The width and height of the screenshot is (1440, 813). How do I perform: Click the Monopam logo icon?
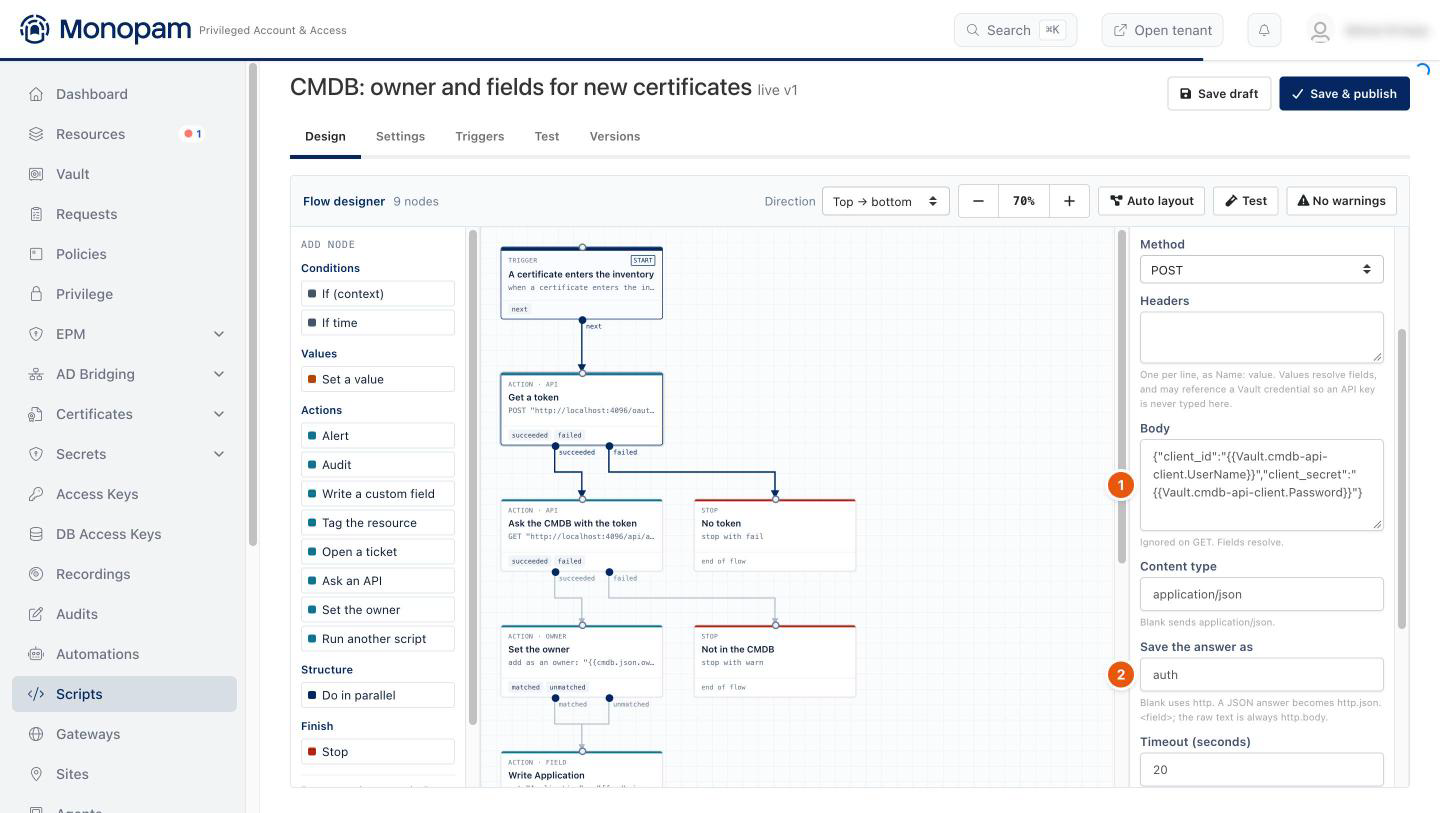click(34, 30)
